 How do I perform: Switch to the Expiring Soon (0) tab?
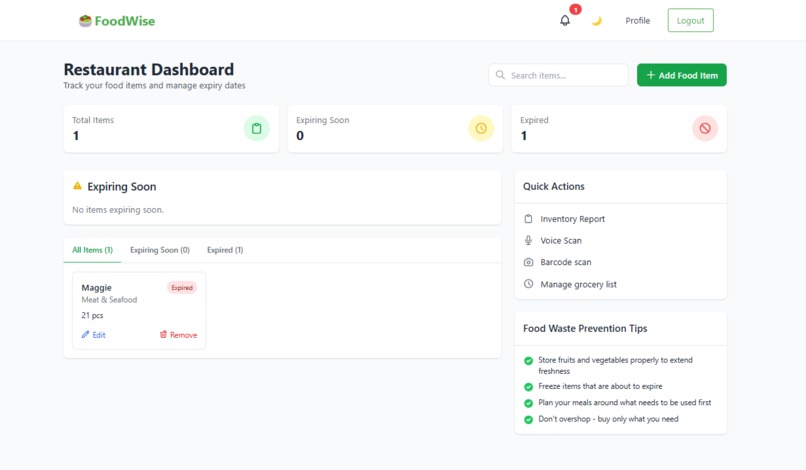click(x=160, y=250)
